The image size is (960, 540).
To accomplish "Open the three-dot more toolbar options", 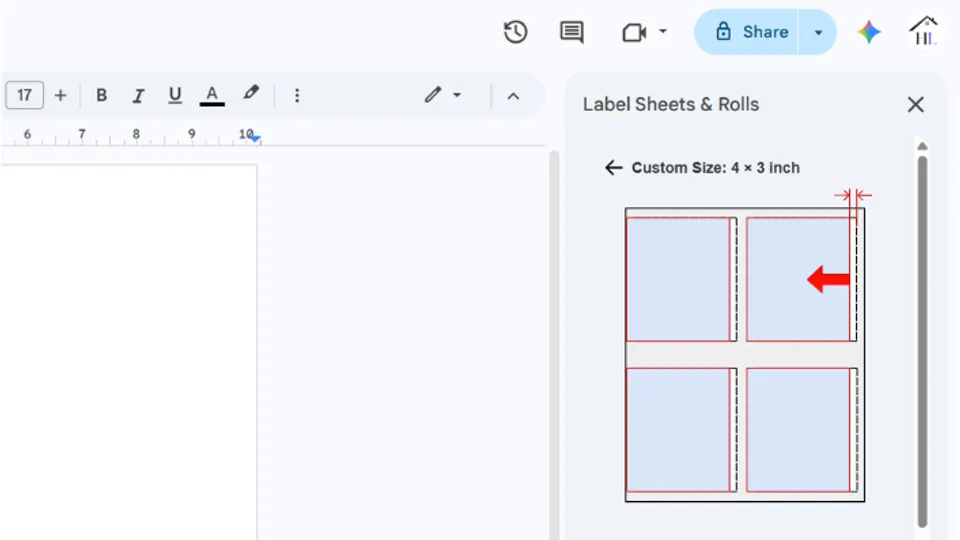I will pos(297,95).
